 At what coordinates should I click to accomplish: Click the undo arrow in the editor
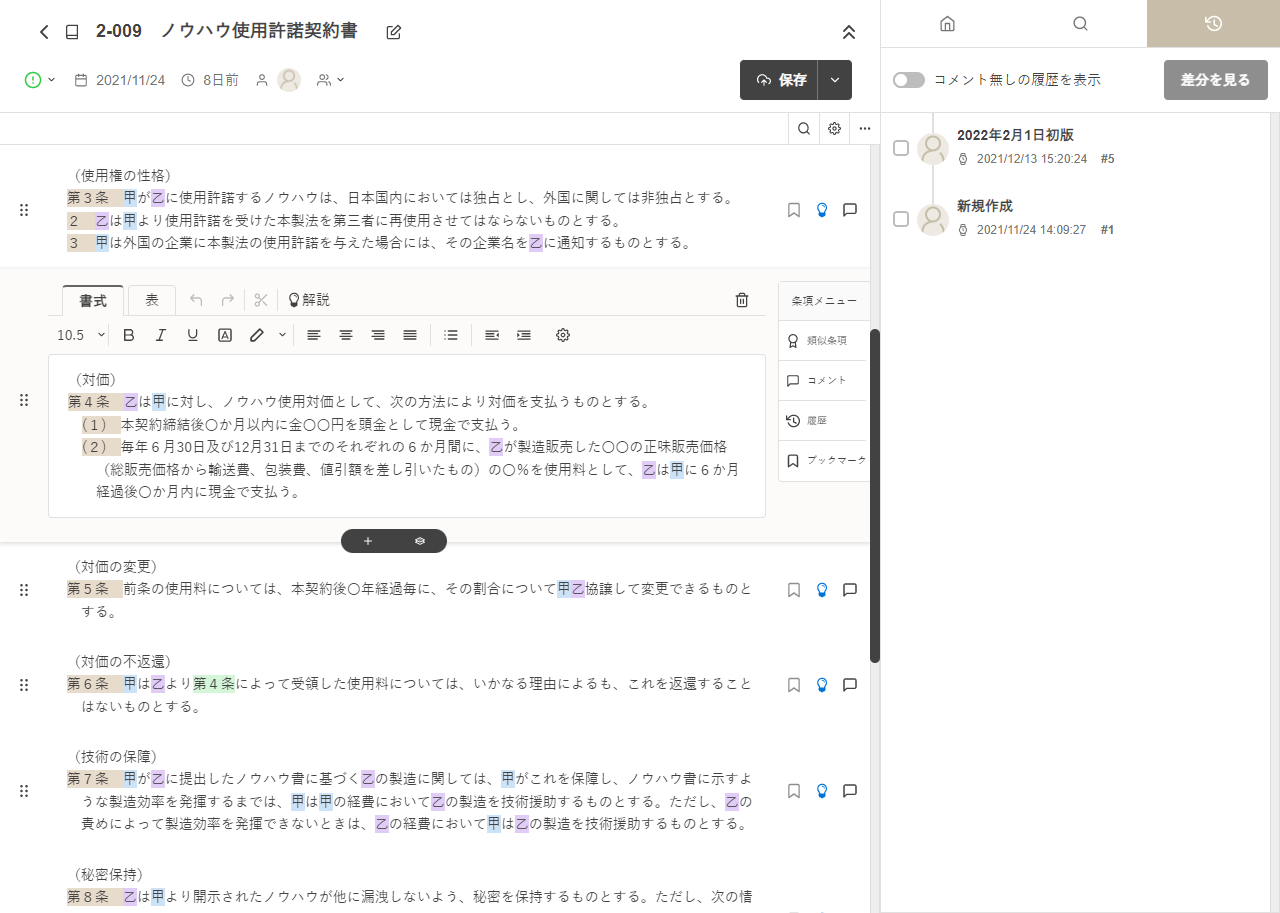pyautogui.click(x=196, y=299)
